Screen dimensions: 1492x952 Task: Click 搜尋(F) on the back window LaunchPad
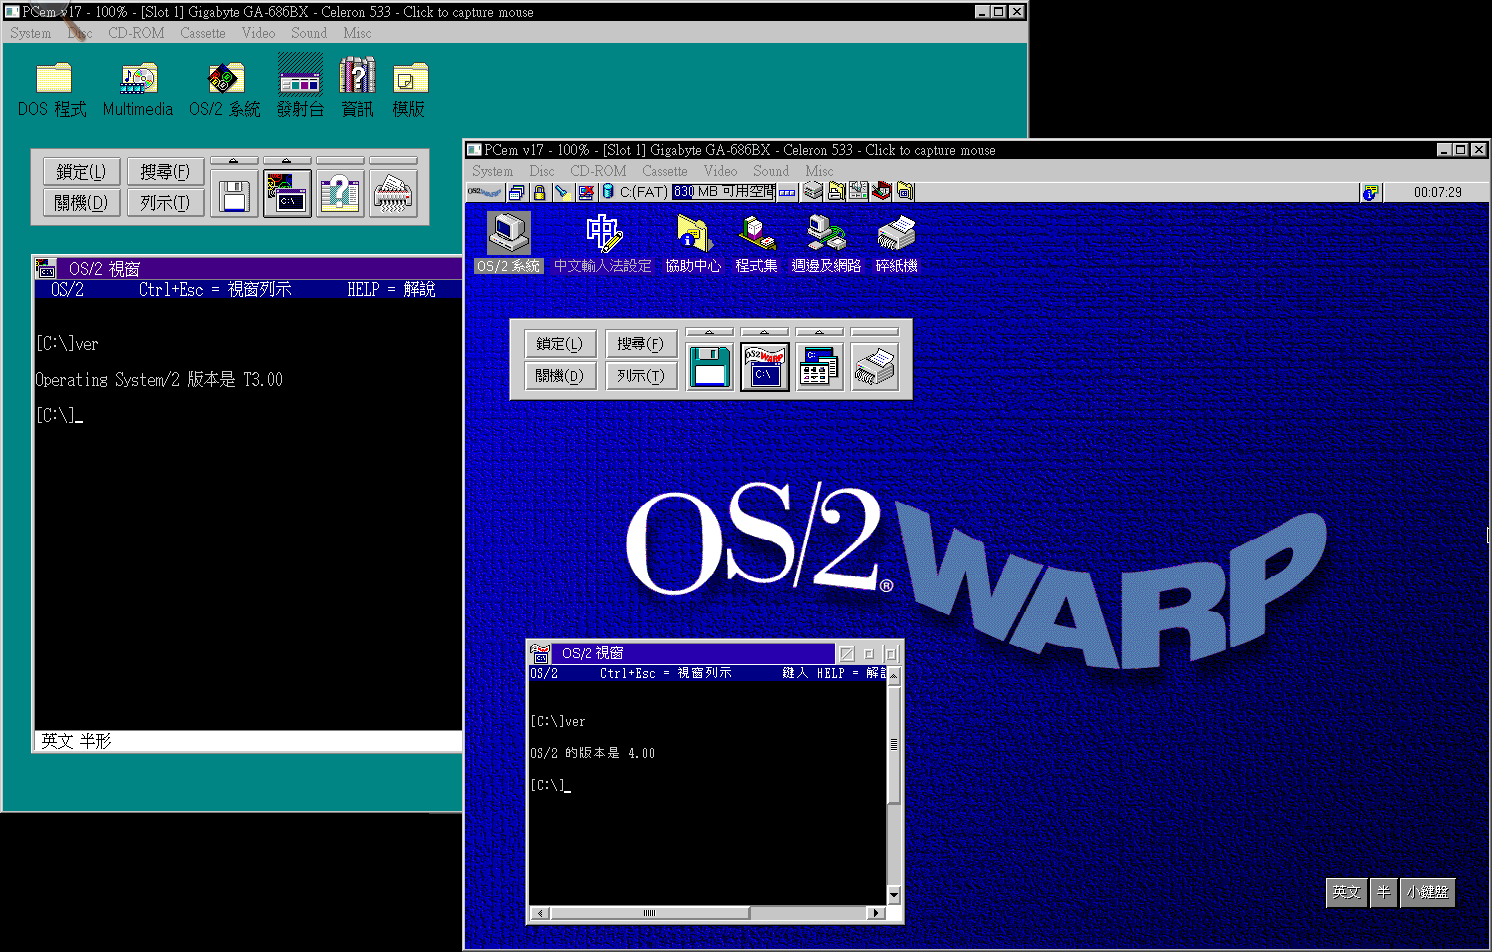(166, 172)
